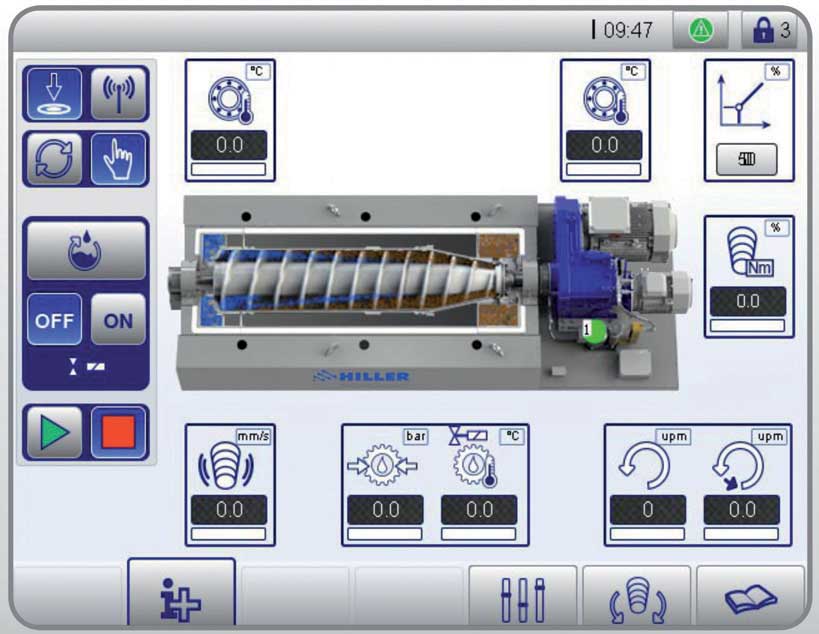Open the operating manual book icon
The image size is (819, 634).
749,592
